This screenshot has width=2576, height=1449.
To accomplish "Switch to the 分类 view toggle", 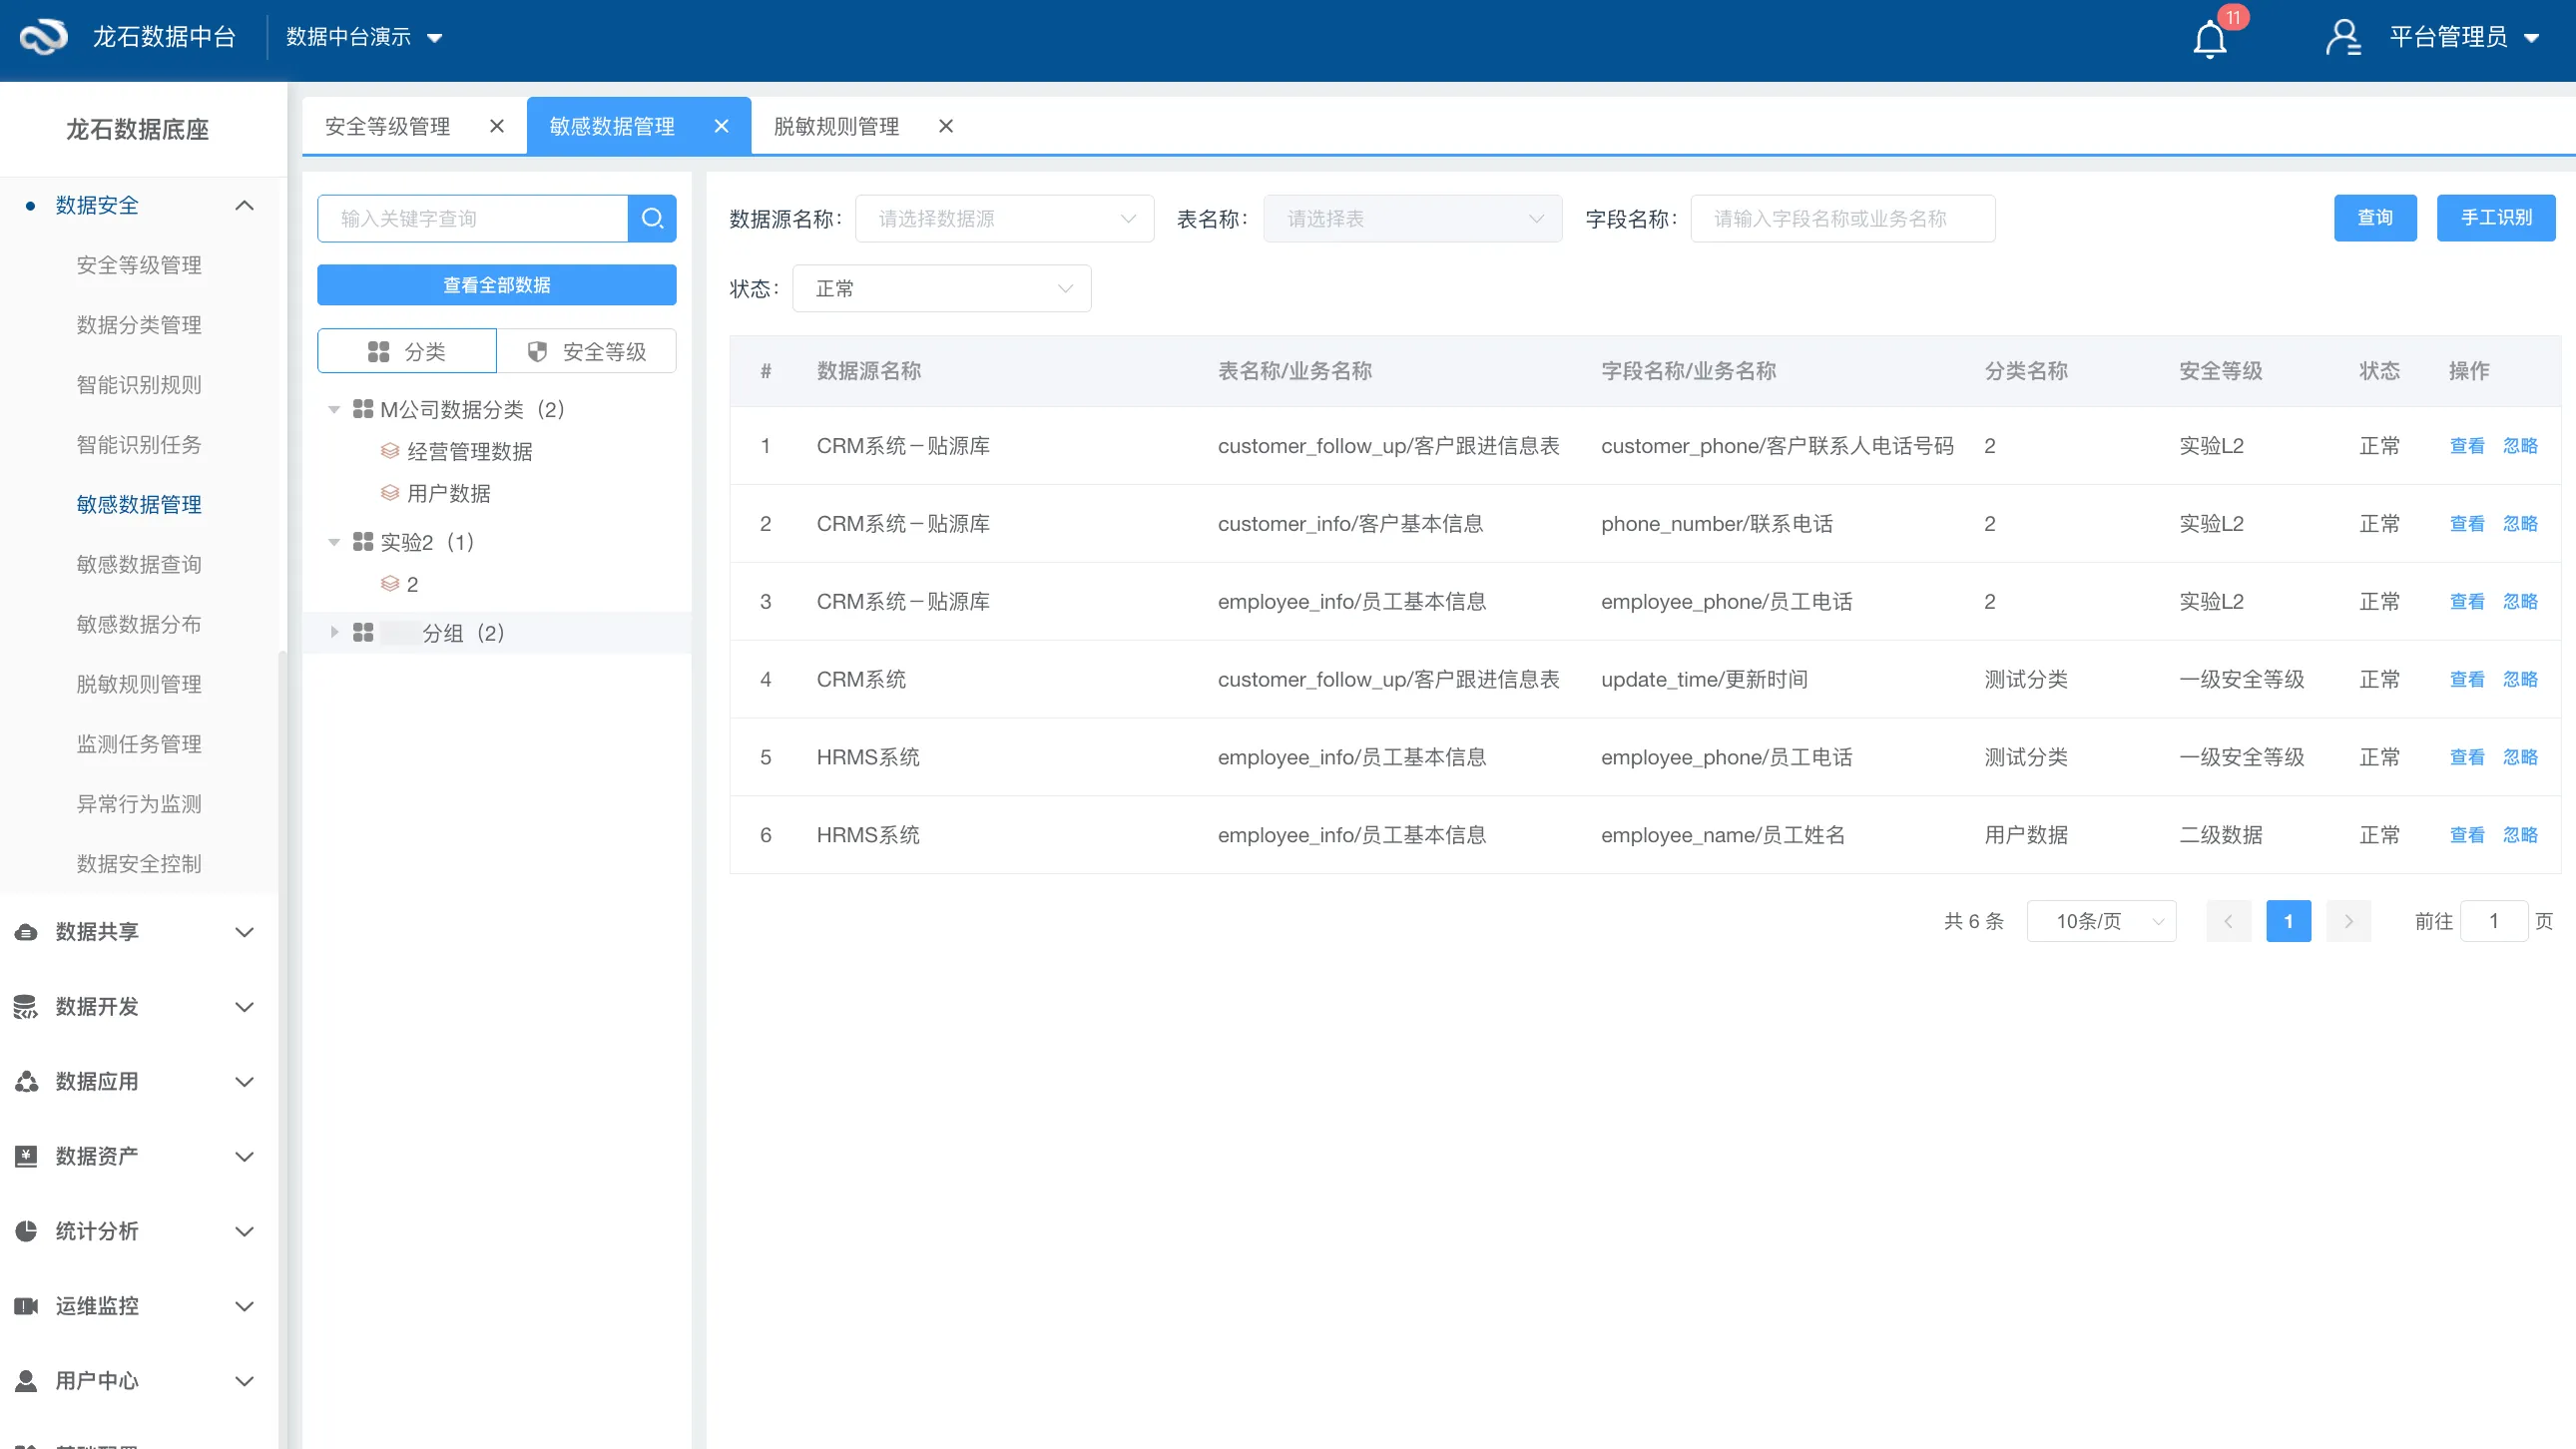I will (407, 351).
